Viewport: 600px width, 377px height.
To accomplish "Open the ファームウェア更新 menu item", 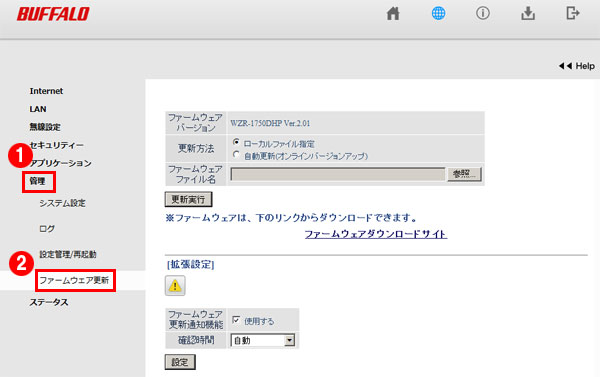I will pyautogui.click(x=74, y=280).
